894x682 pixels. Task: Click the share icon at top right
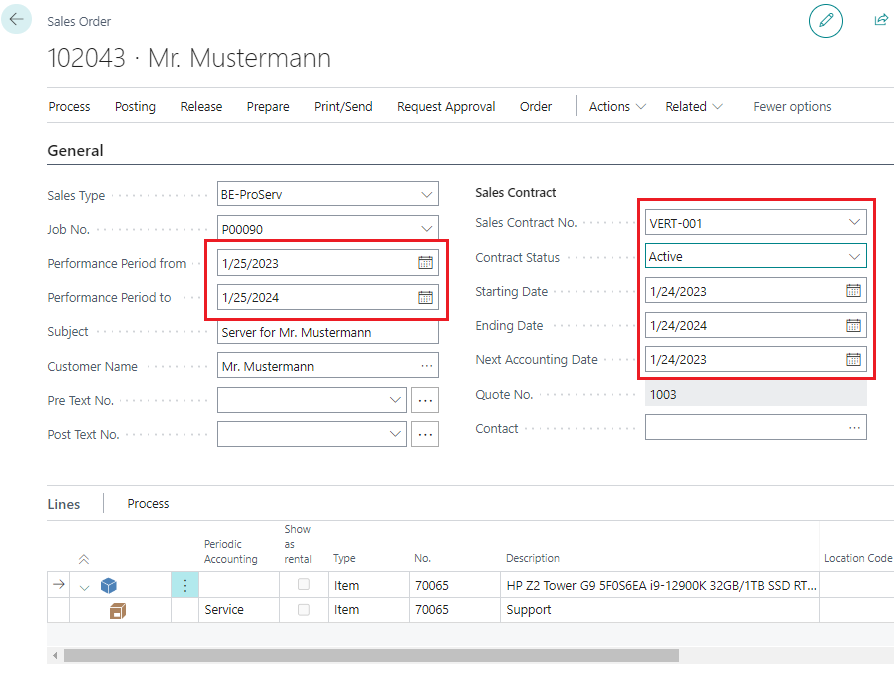881,21
